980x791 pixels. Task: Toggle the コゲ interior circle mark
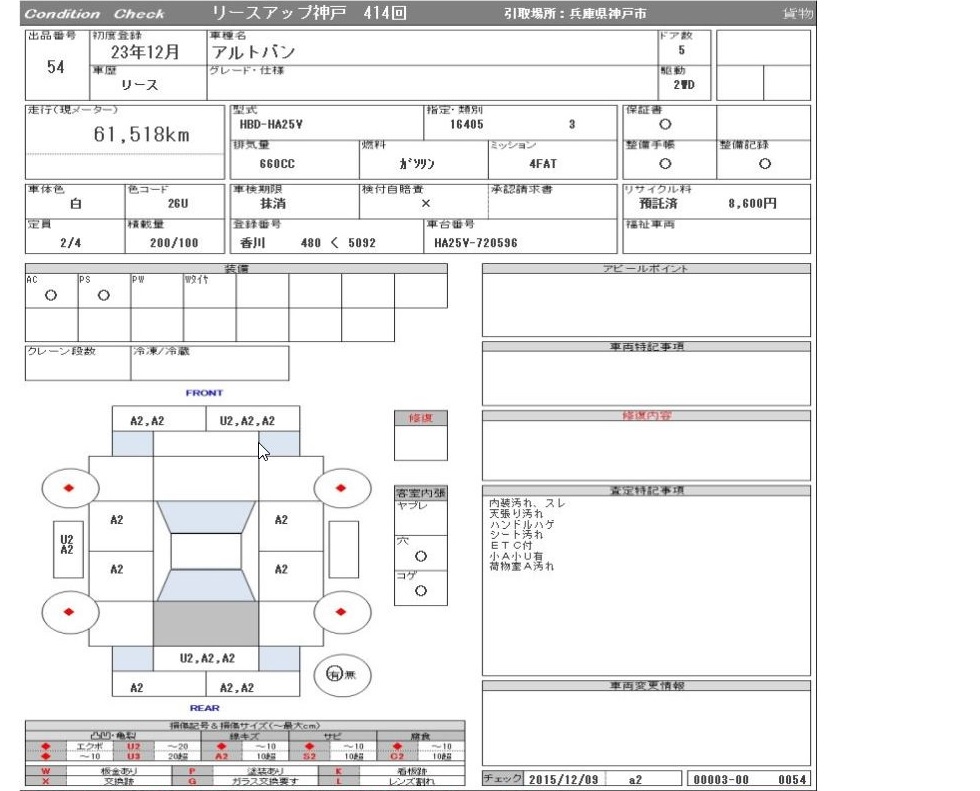(420, 591)
